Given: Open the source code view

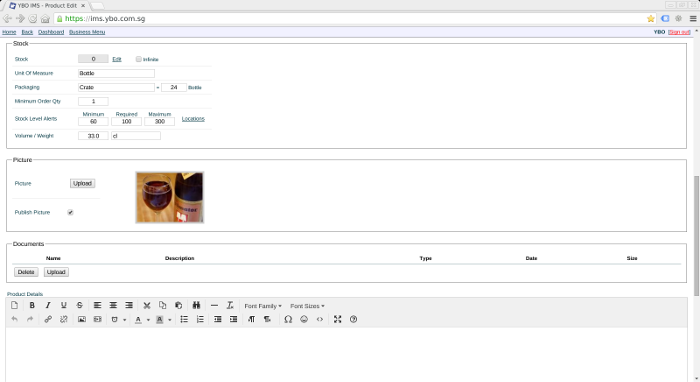Looking at the screenshot, I should pyautogui.click(x=320, y=319).
